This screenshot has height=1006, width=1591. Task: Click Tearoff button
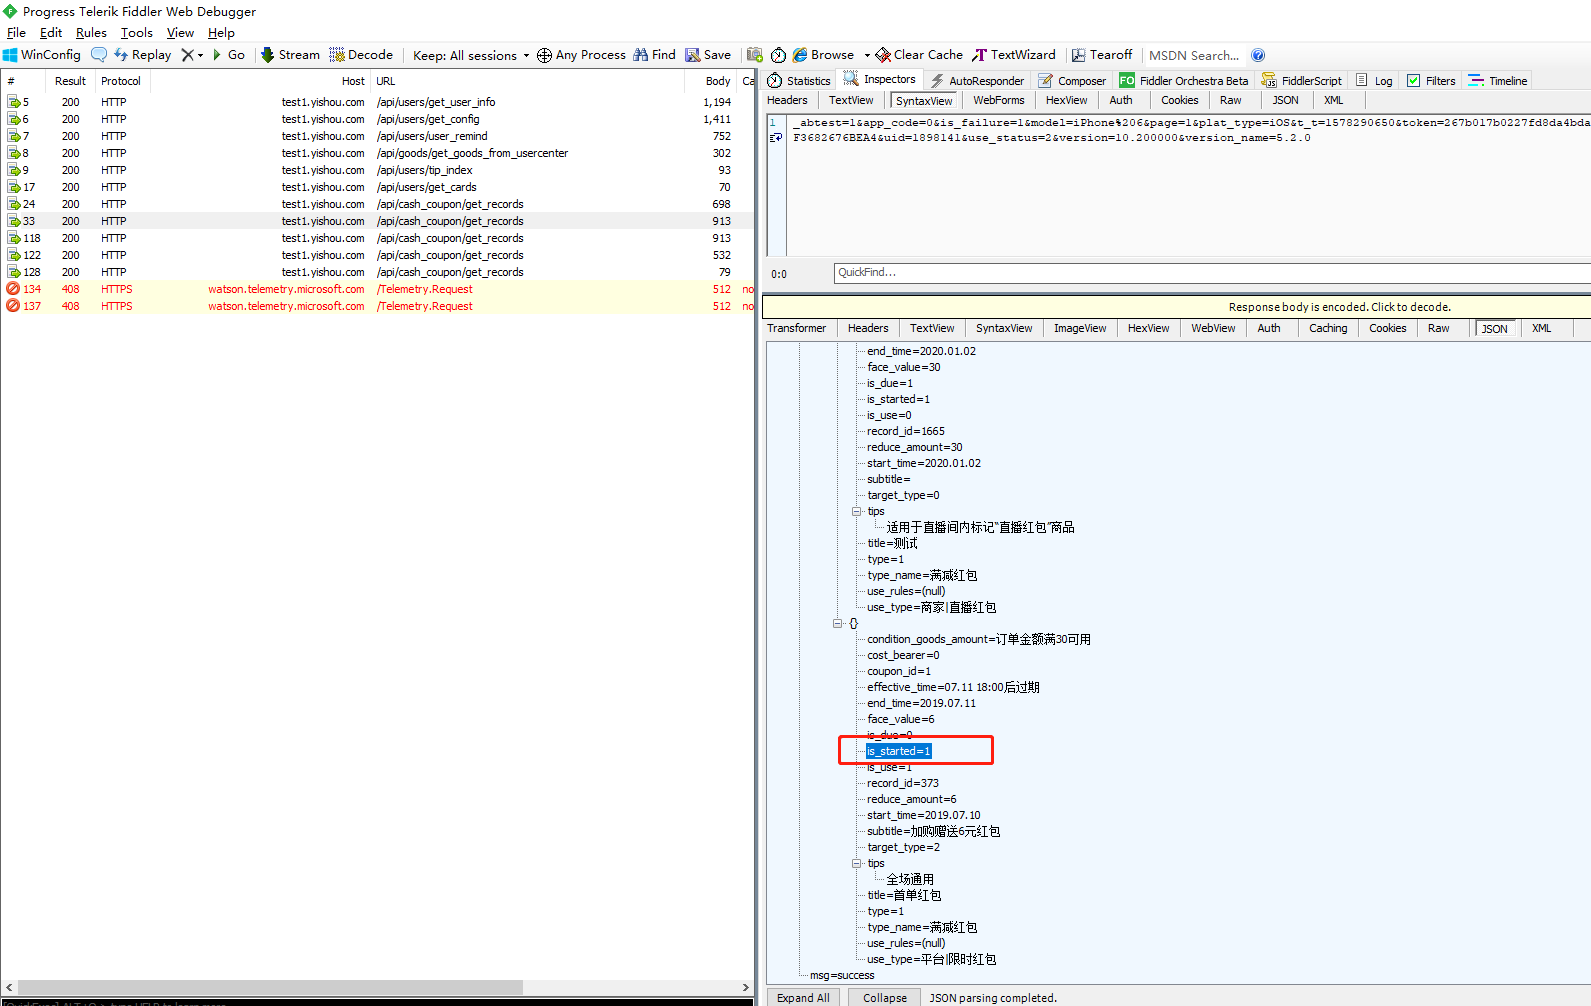[1102, 55]
